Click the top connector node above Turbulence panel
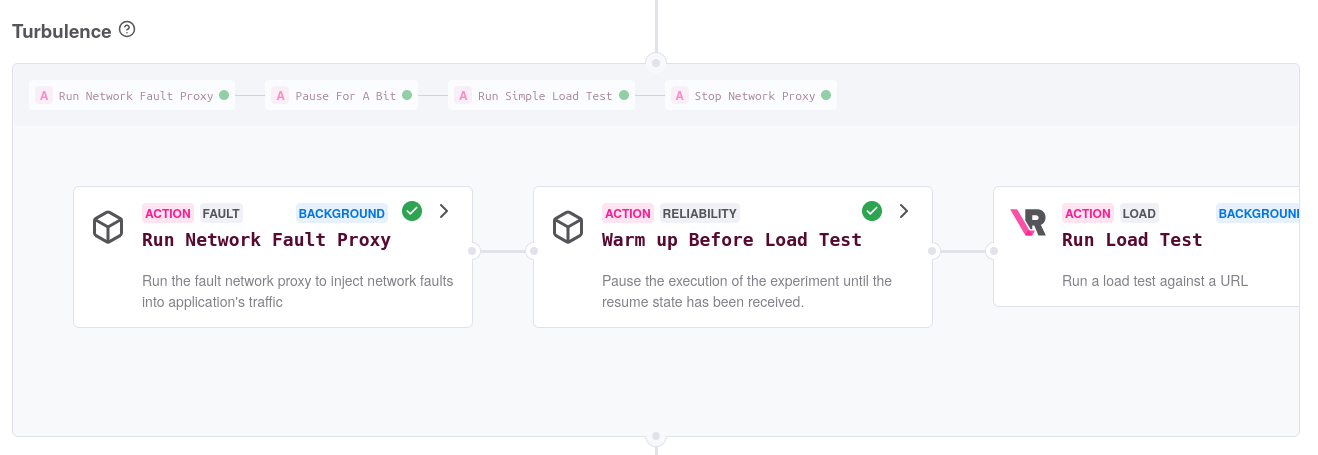This screenshot has height=455, width=1318. 655,62
